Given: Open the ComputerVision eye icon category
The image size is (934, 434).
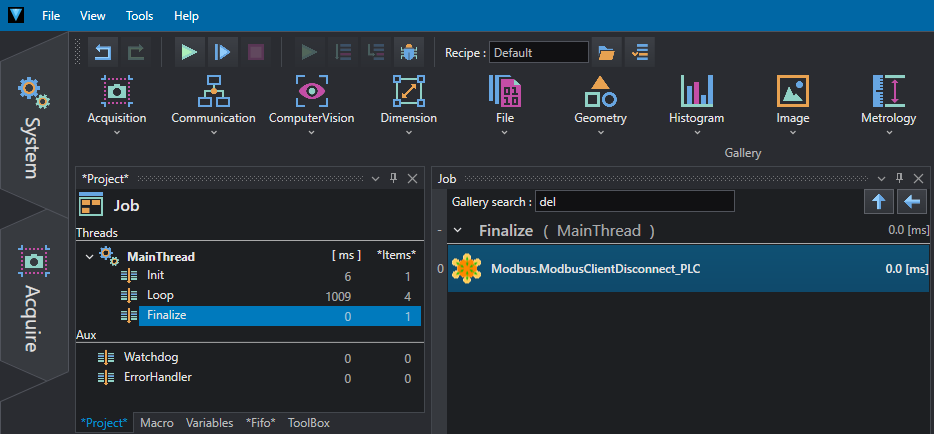Looking at the screenshot, I should pos(311,92).
